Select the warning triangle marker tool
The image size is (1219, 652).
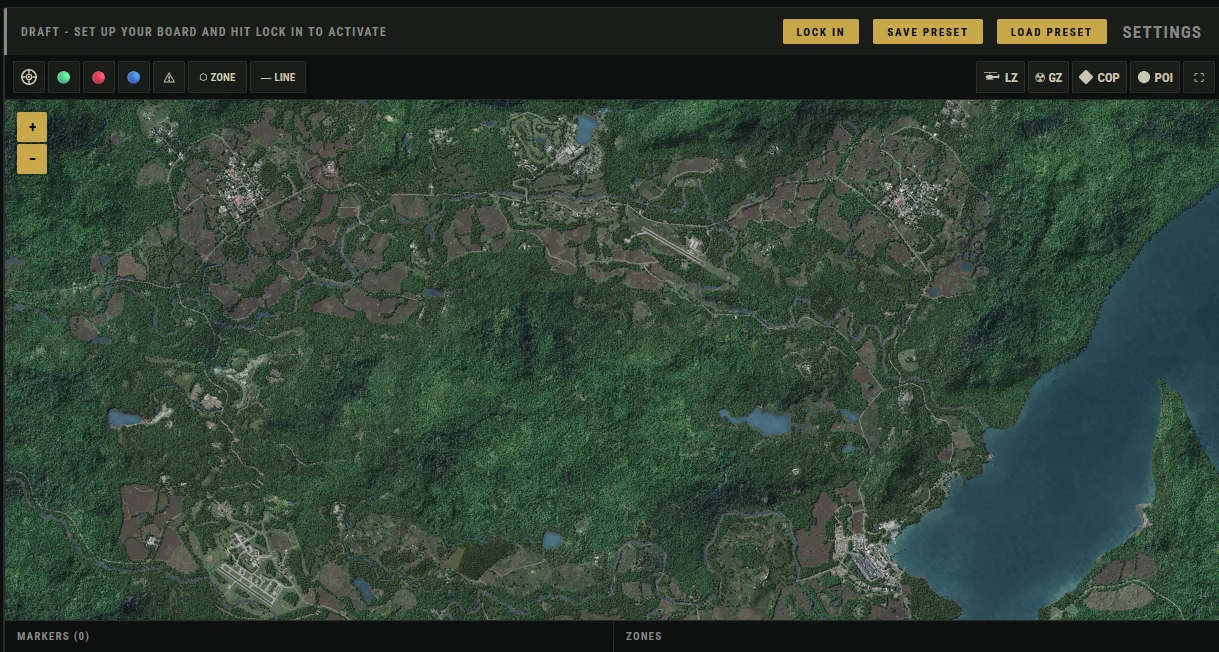click(169, 77)
